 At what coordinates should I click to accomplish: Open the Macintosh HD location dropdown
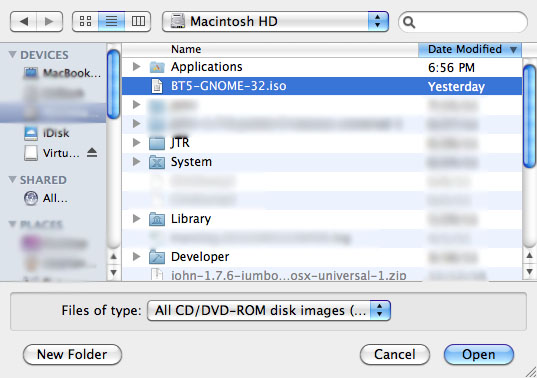275,22
